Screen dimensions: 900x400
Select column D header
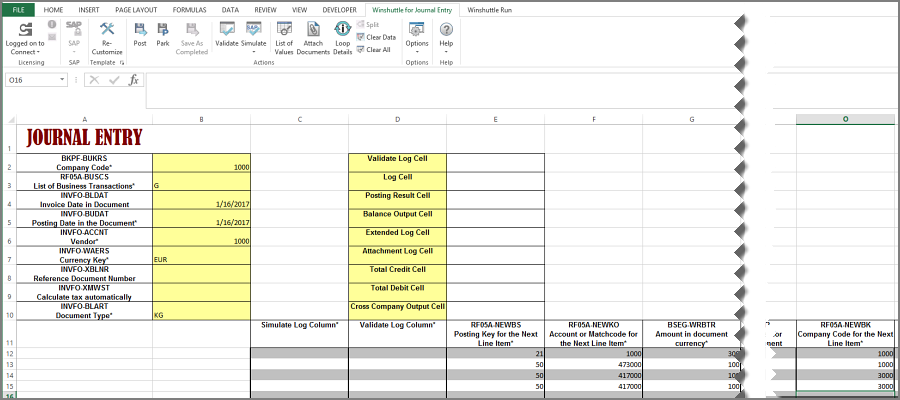point(397,119)
